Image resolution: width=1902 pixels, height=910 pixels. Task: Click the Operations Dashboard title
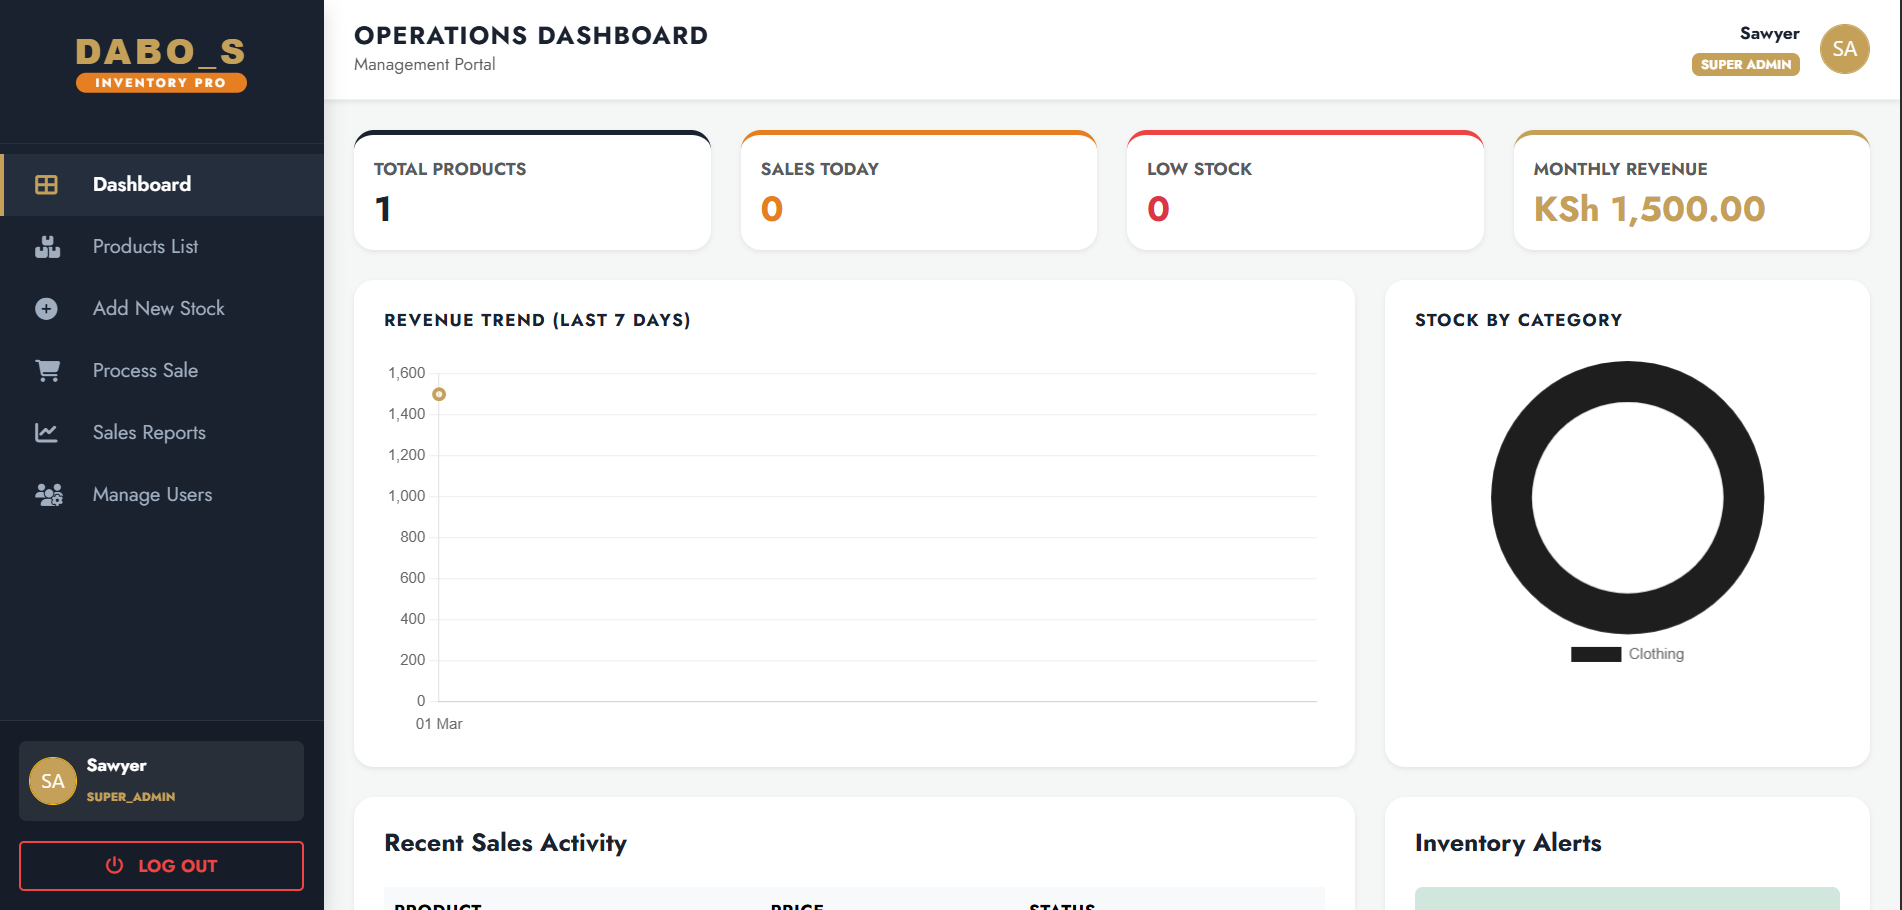531,36
